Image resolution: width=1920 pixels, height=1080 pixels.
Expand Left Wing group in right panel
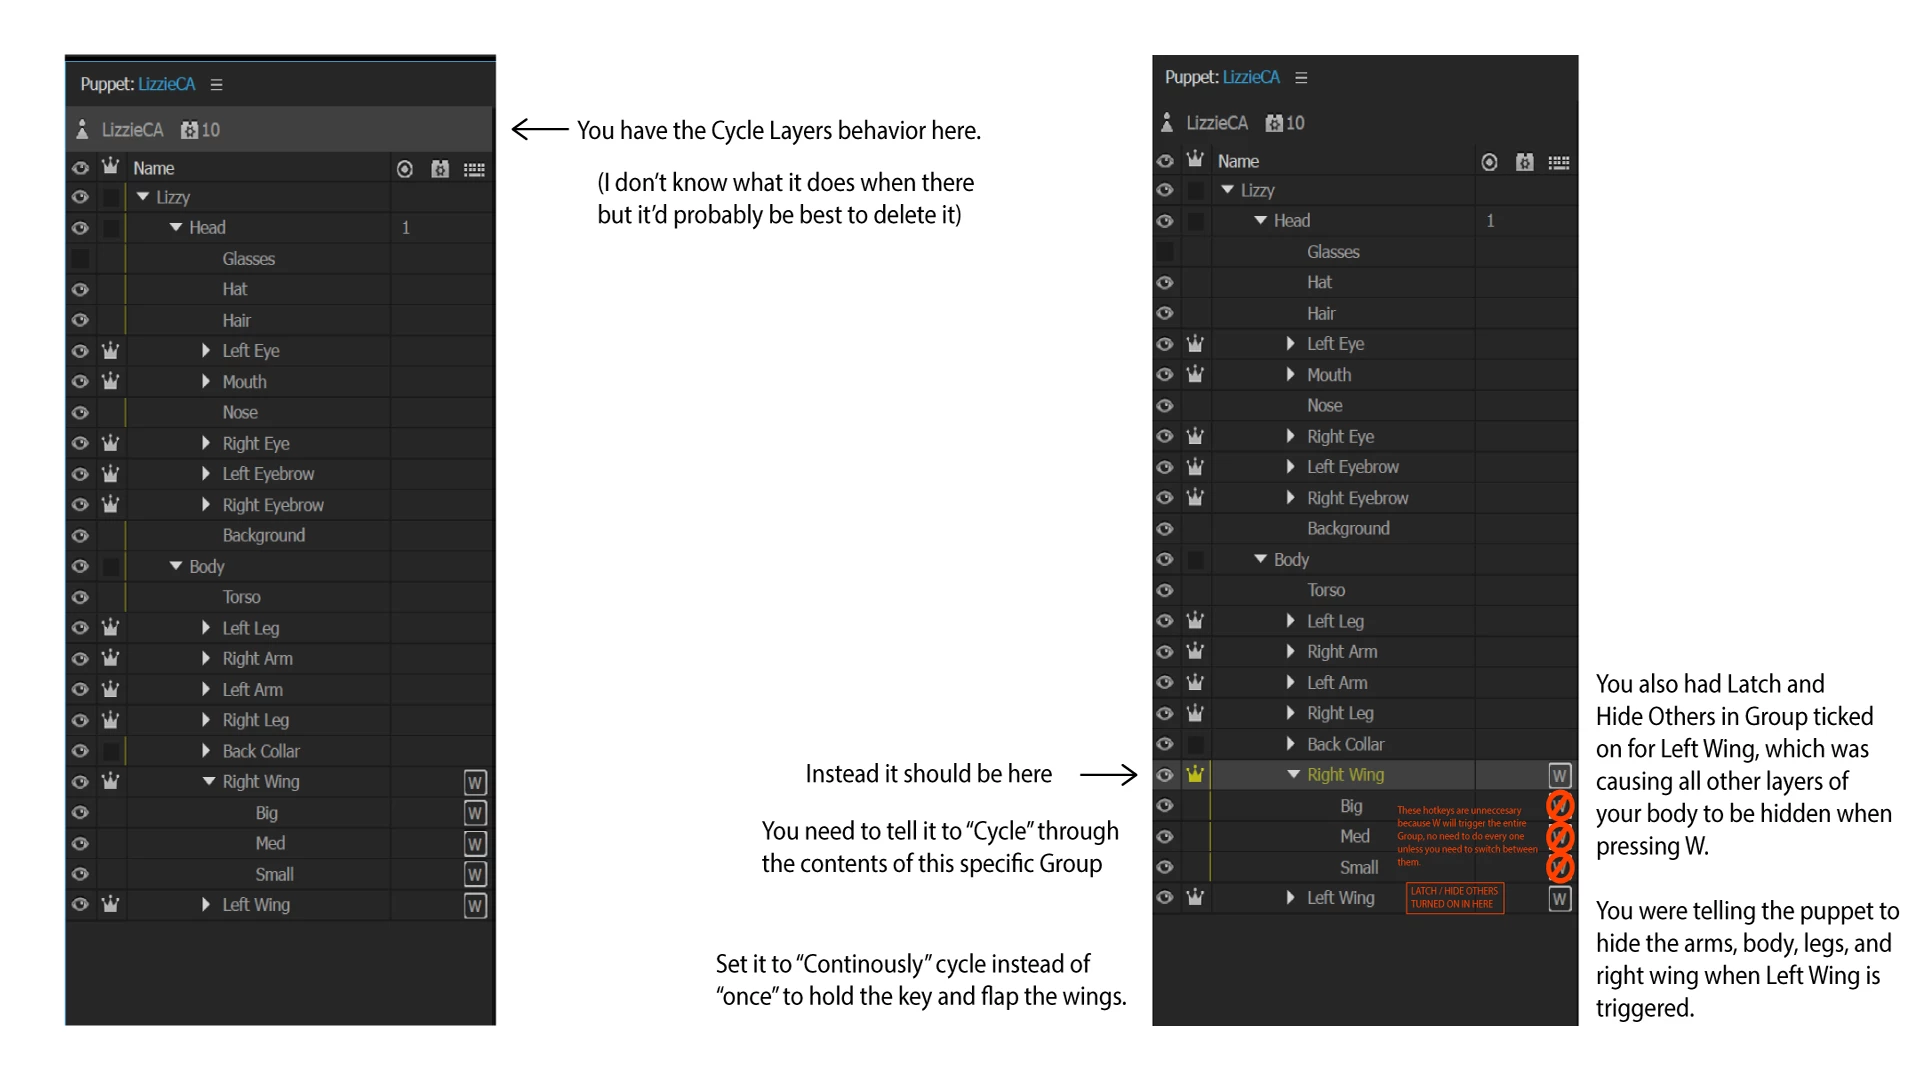click(1290, 898)
